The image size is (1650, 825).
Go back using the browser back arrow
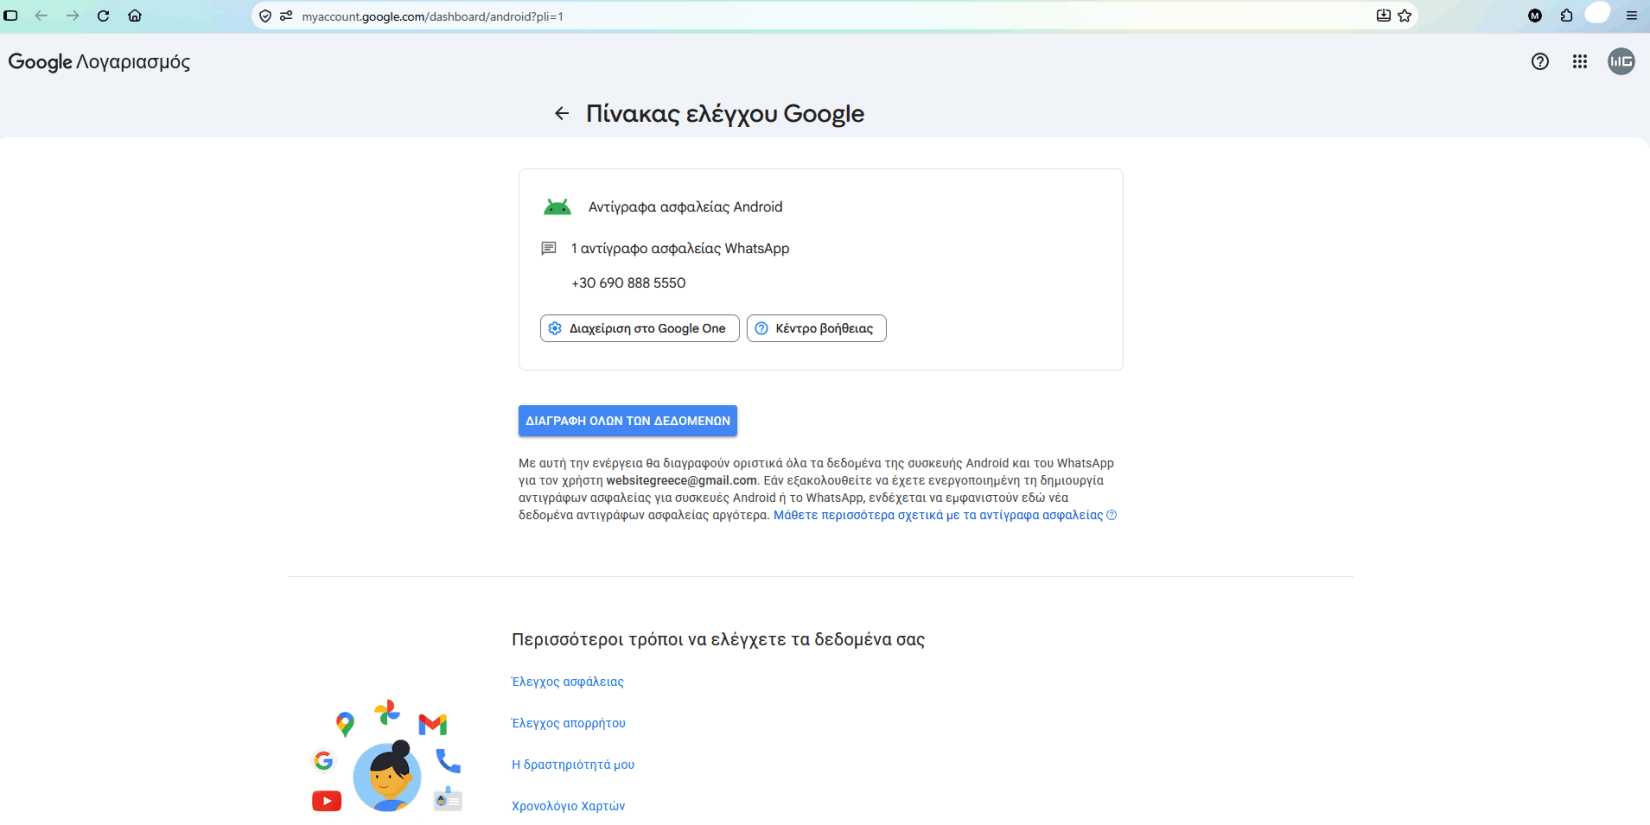pyautogui.click(x=41, y=16)
